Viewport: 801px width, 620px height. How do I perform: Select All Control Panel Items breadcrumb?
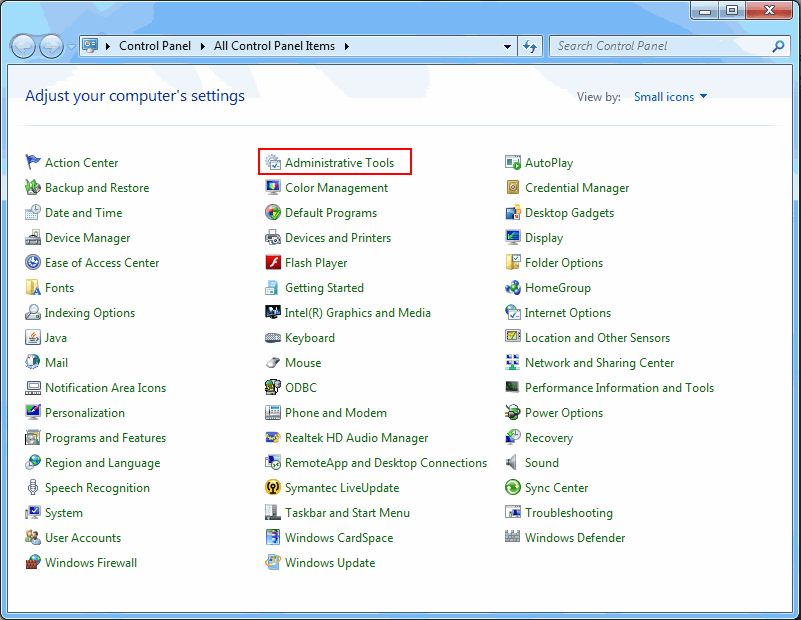click(274, 46)
